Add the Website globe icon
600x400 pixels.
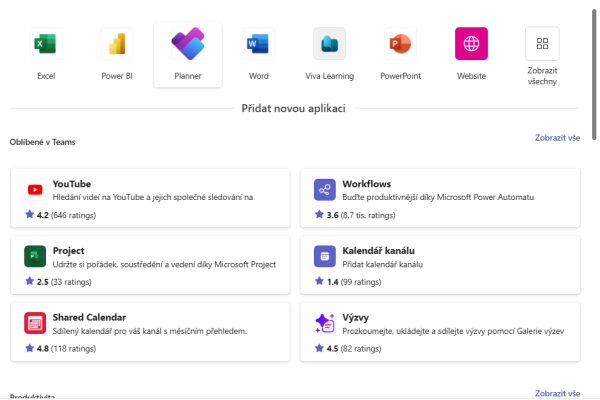pos(471,44)
